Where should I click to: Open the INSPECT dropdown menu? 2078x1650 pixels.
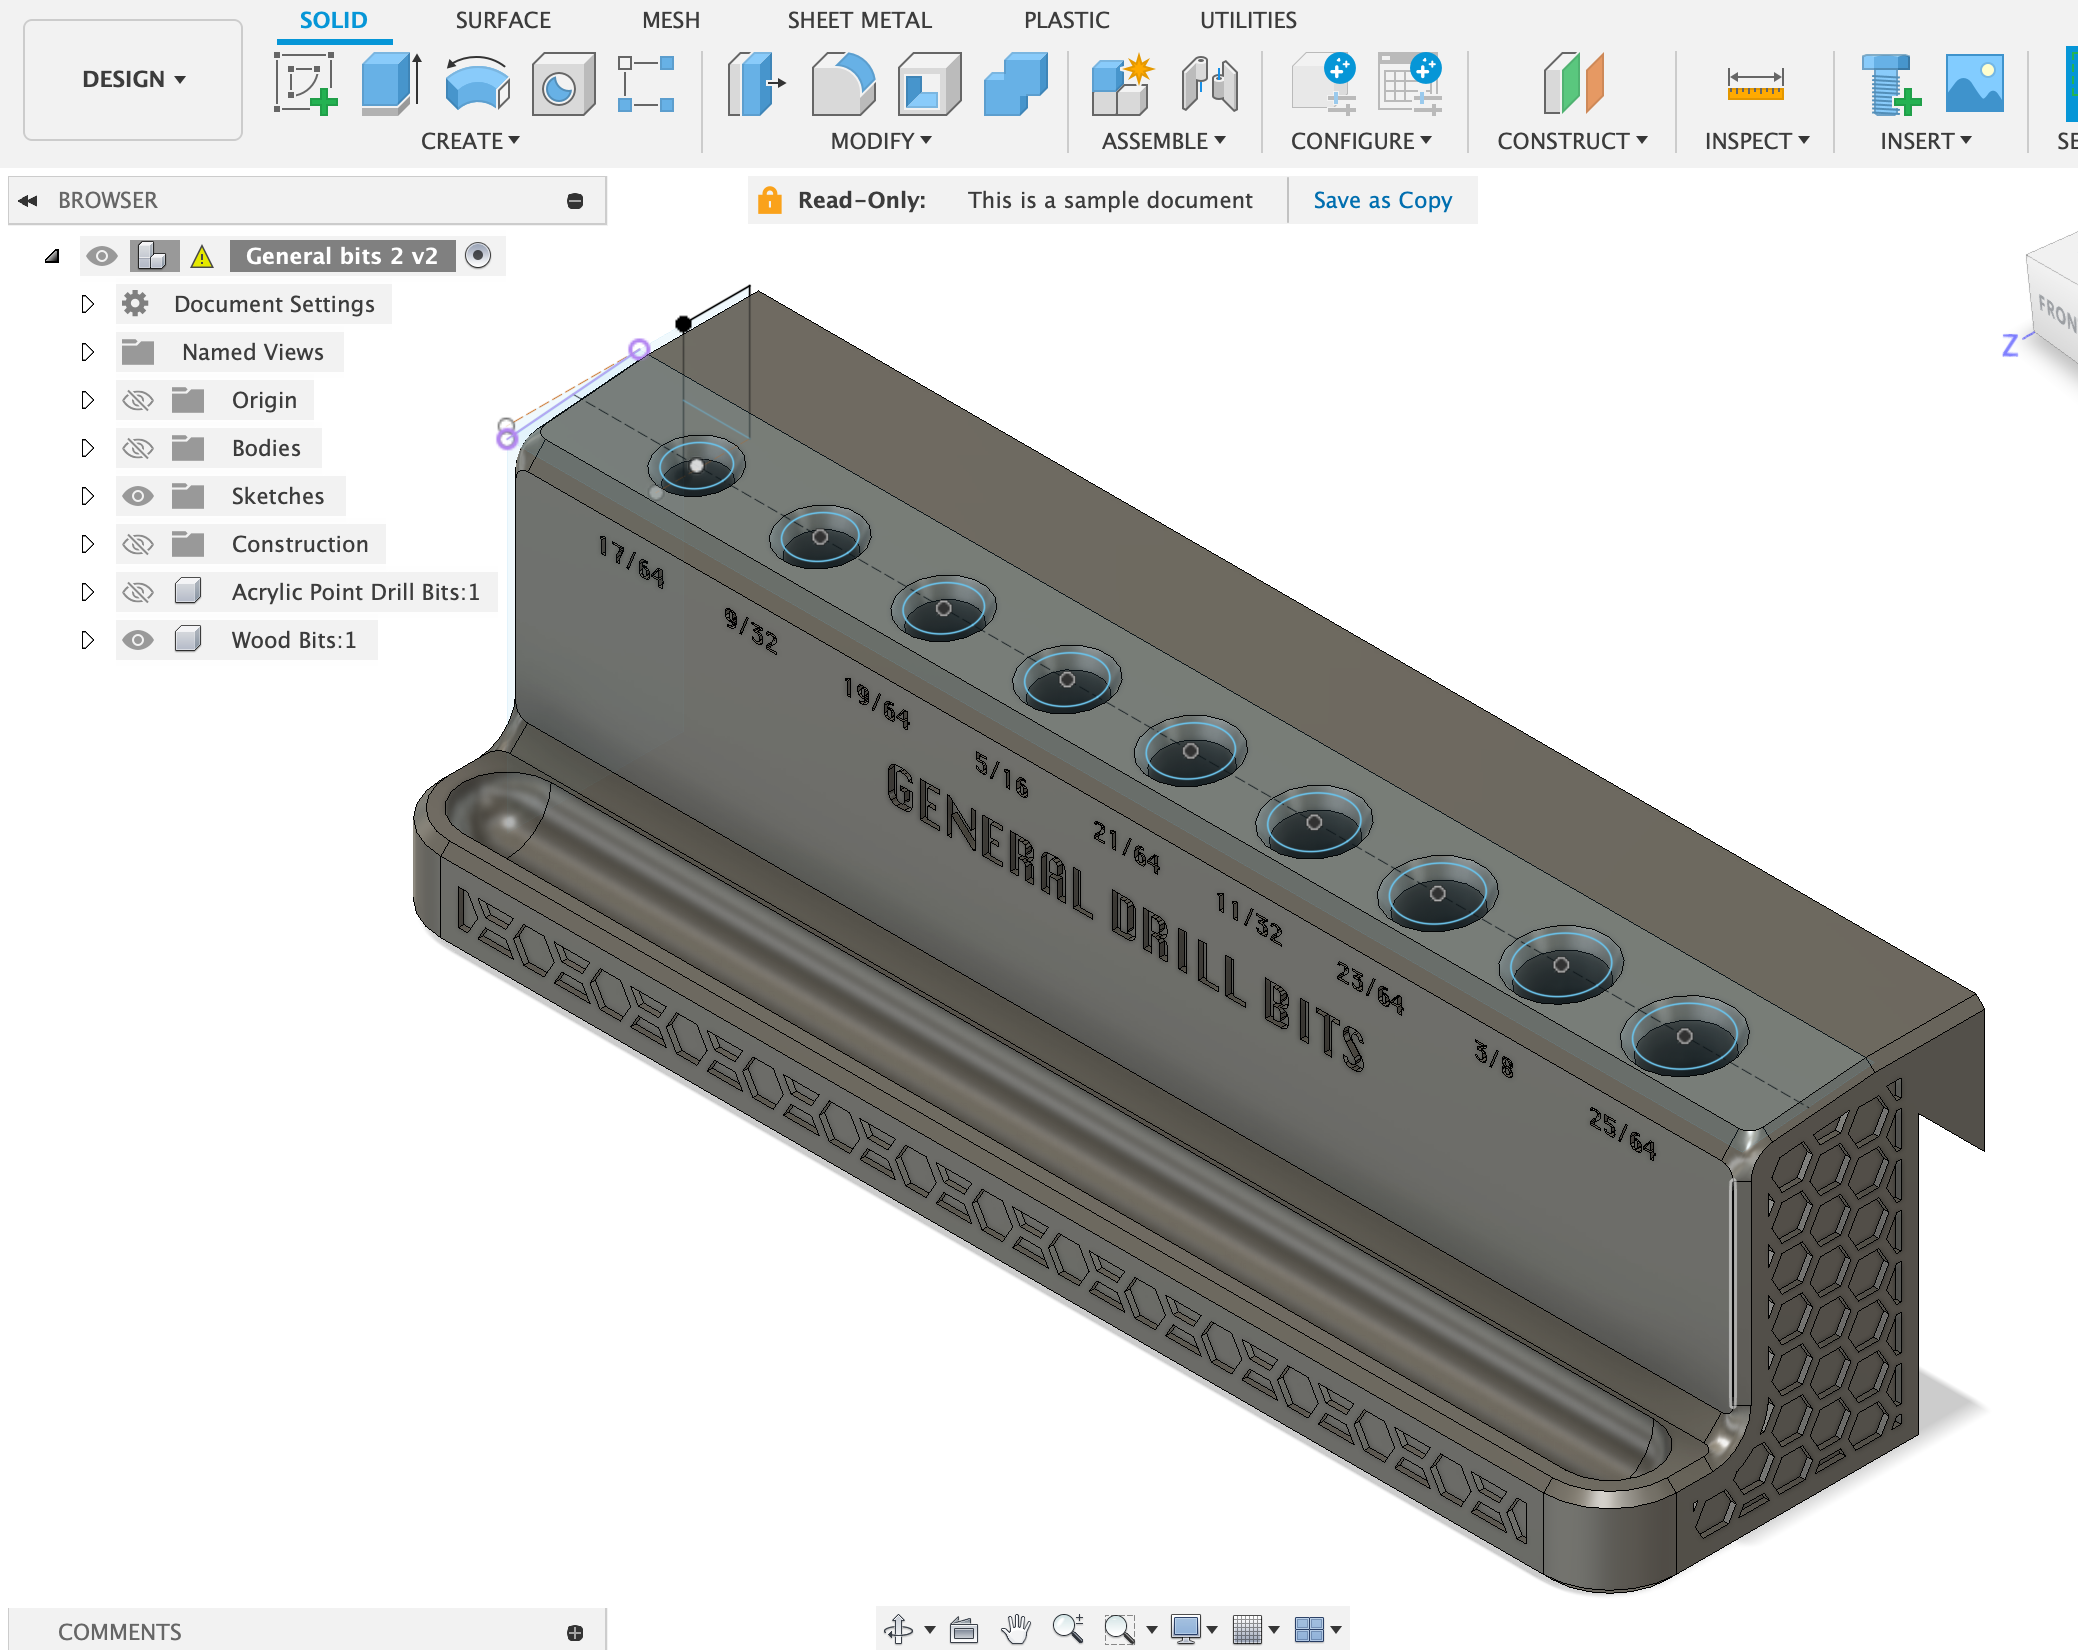coord(1757,141)
